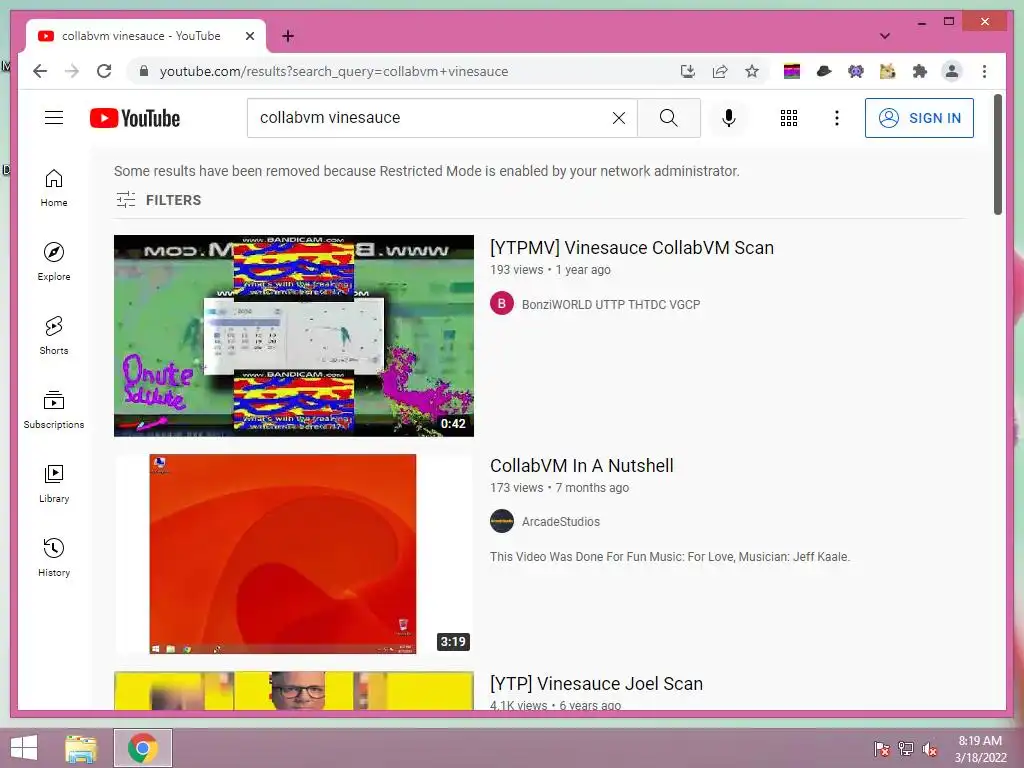Image resolution: width=1024 pixels, height=768 pixels.
Task: Click '193 views • 1 year ago' text
Action: tap(551, 270)
